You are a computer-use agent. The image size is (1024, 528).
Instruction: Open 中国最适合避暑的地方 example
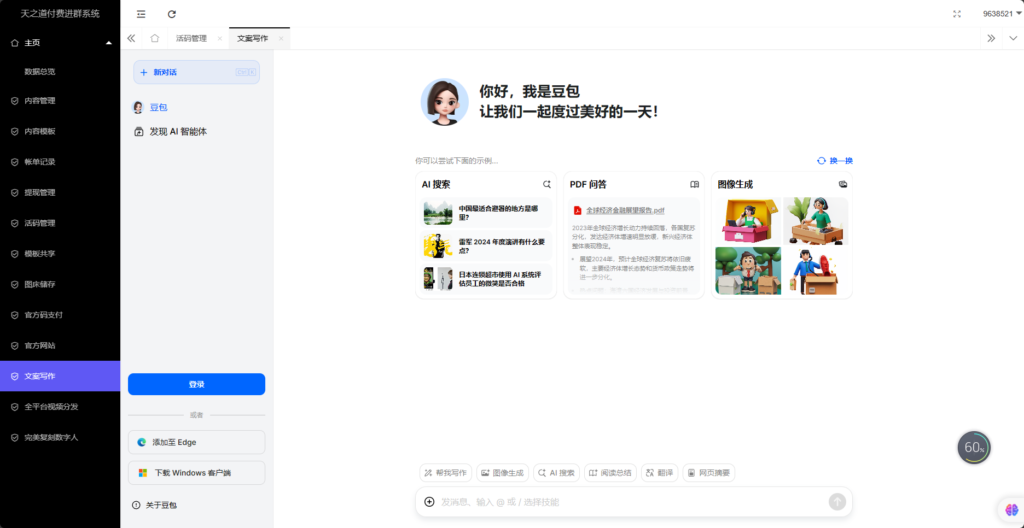click(x=487, y=213)
